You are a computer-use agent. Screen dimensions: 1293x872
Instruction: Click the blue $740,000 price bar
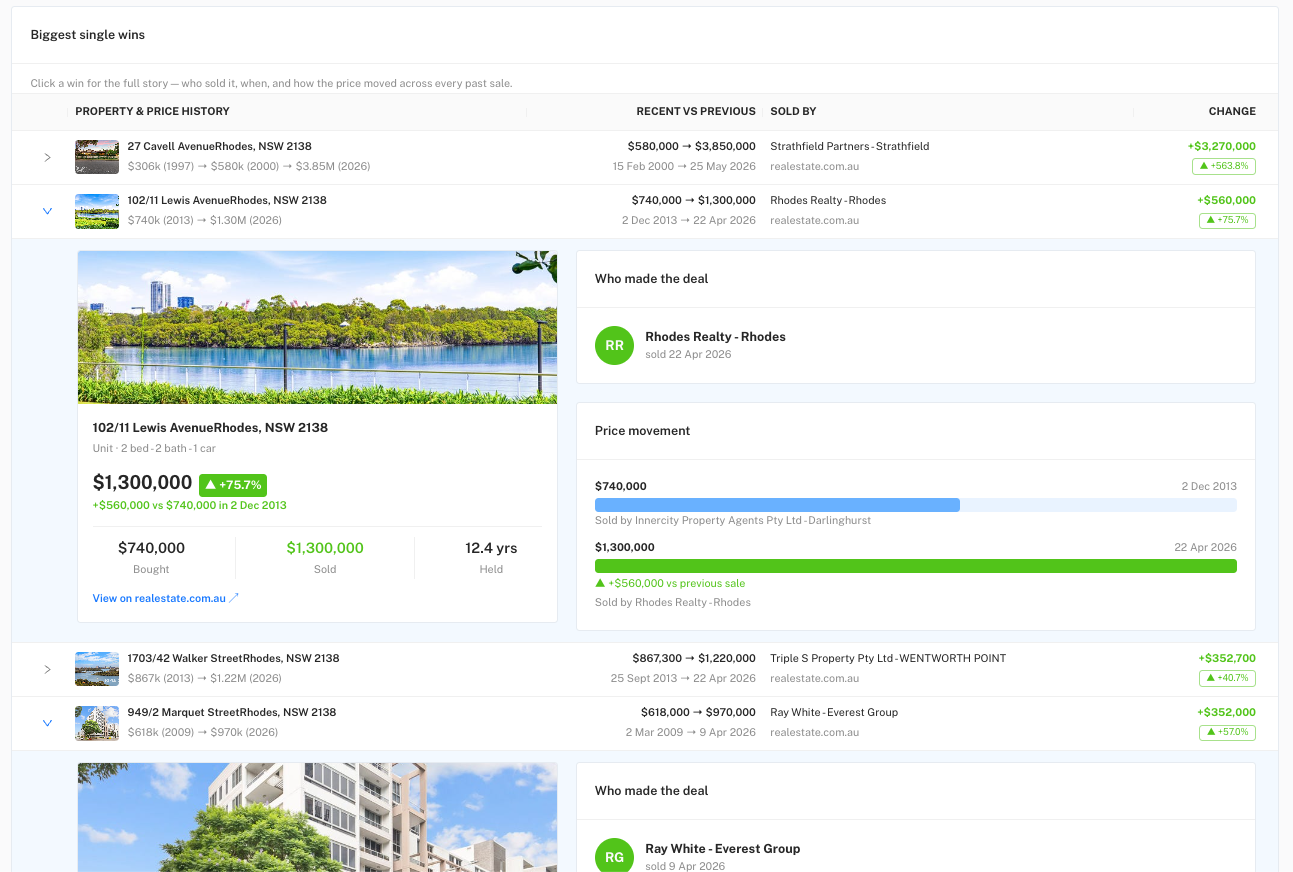click(x=777, y=505)
